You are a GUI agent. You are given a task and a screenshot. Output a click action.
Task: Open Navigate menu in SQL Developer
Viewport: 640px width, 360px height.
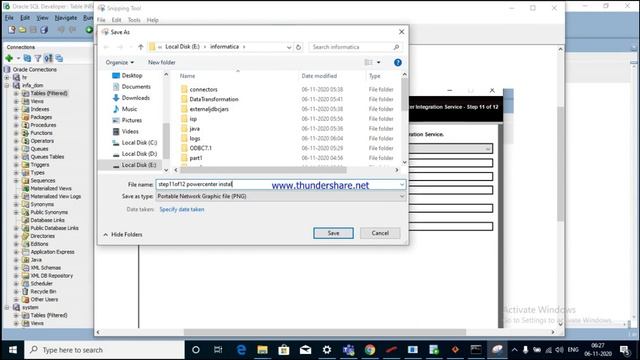tap(66, 18)
